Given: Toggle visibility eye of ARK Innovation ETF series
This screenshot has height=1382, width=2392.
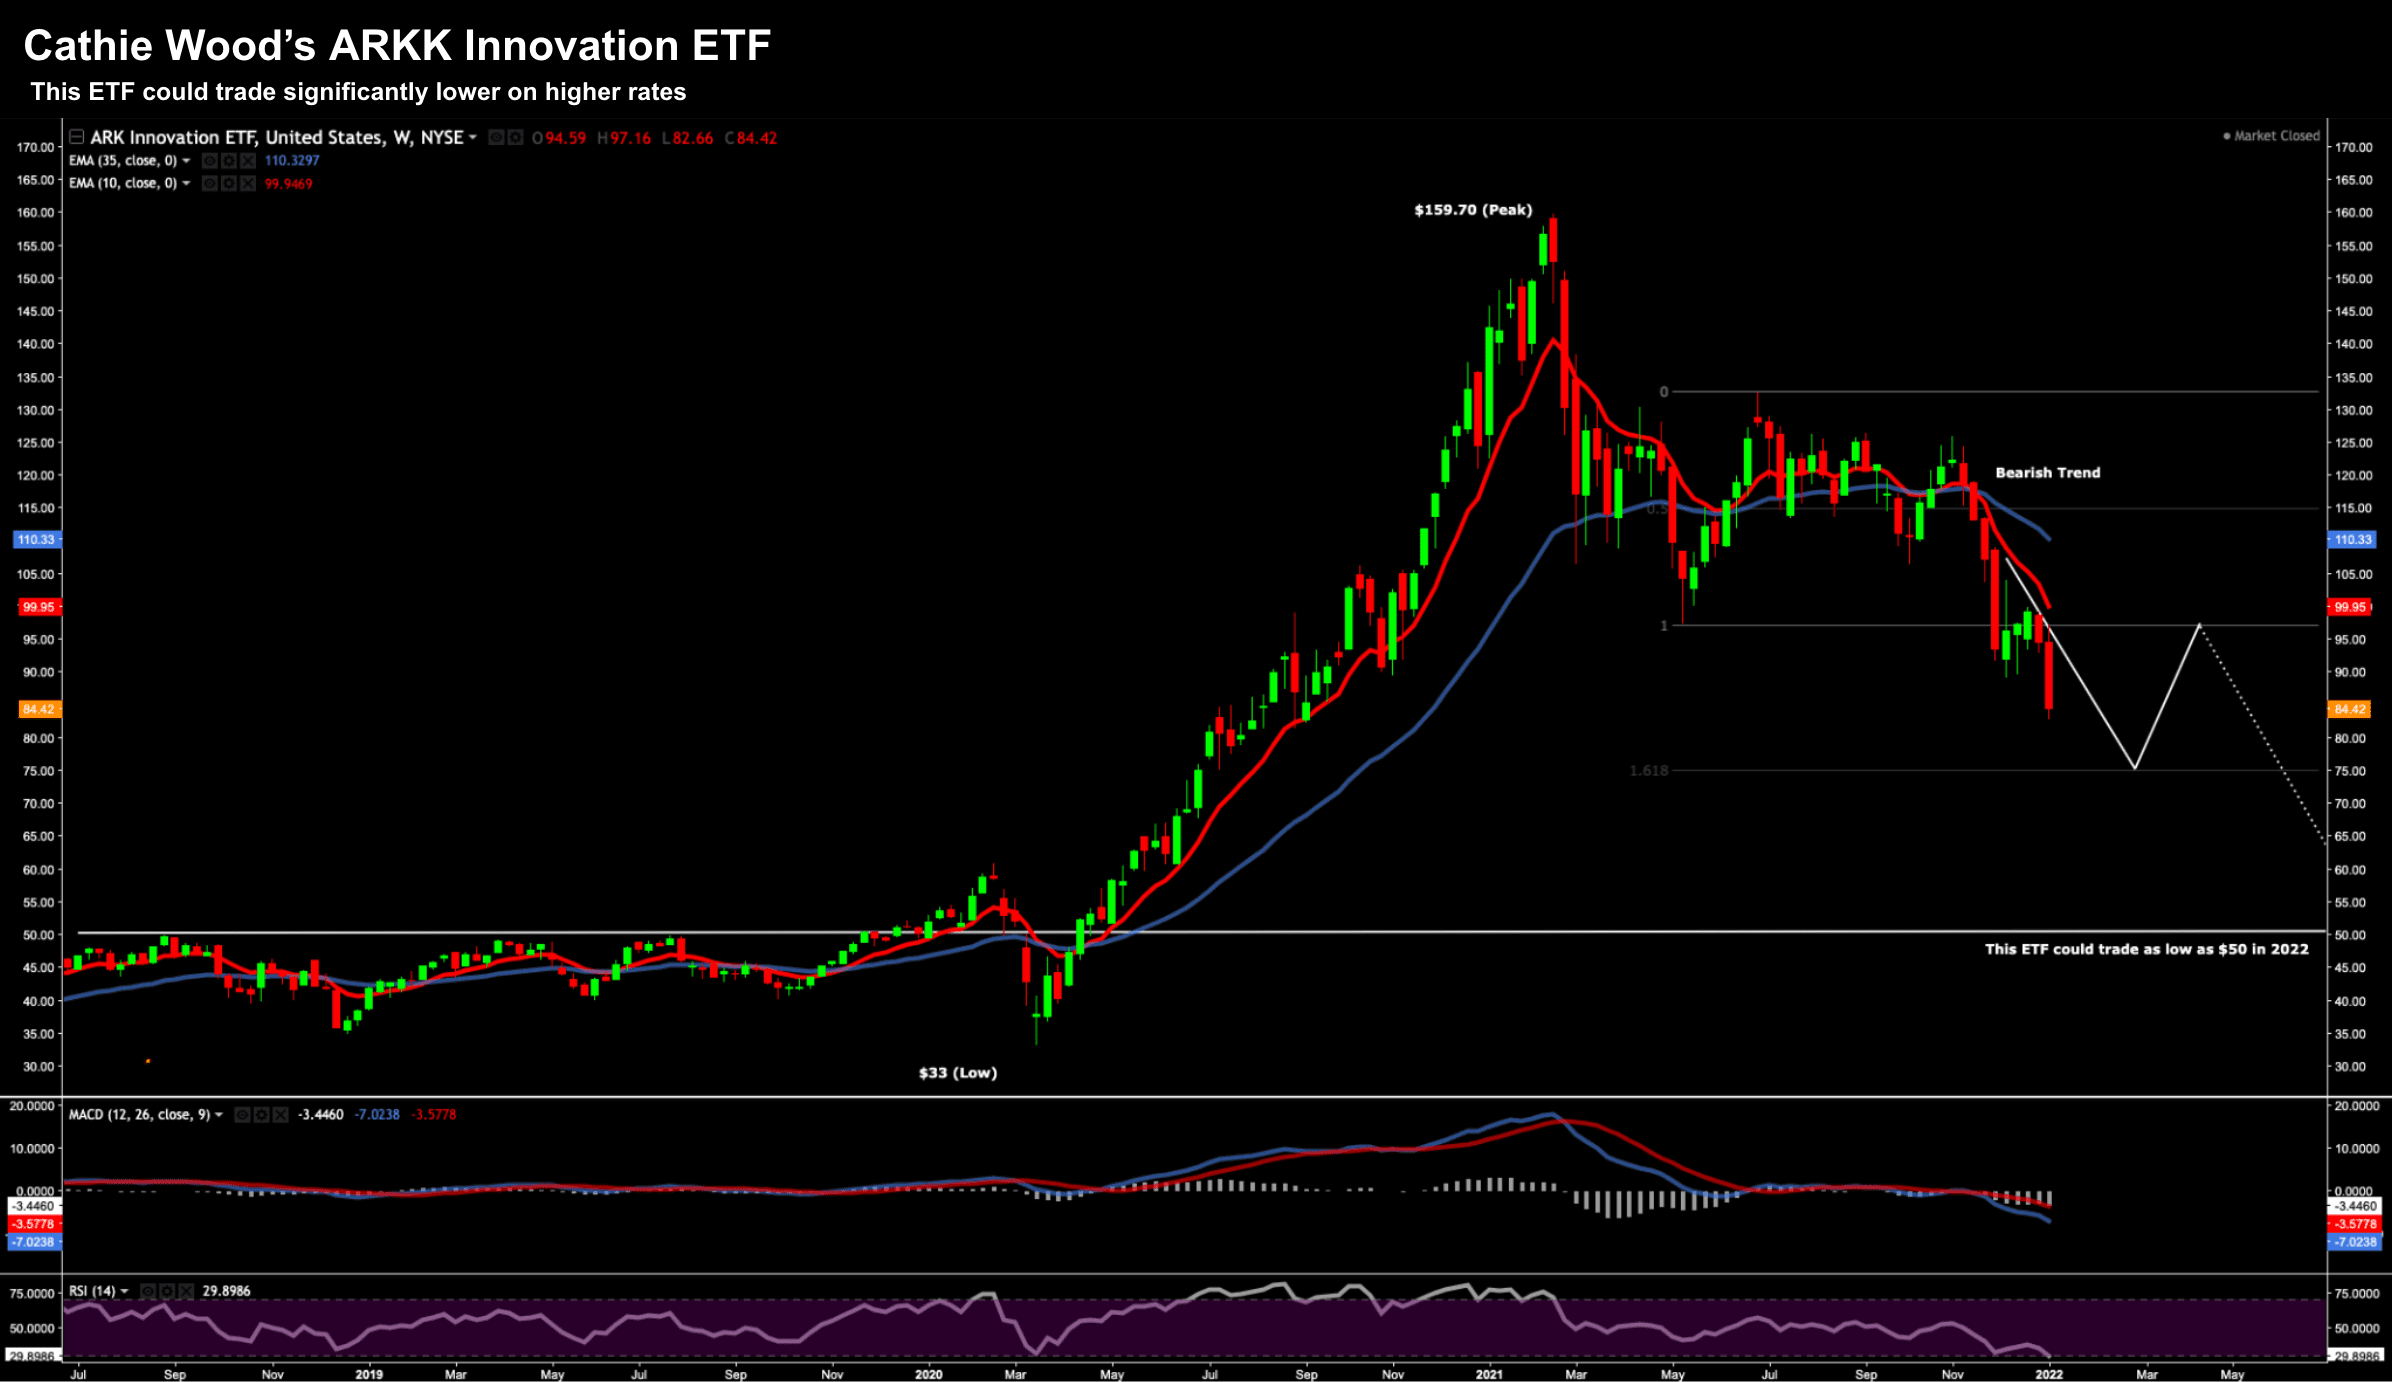Looking at the screenshot, I should (x=496, y=138).
